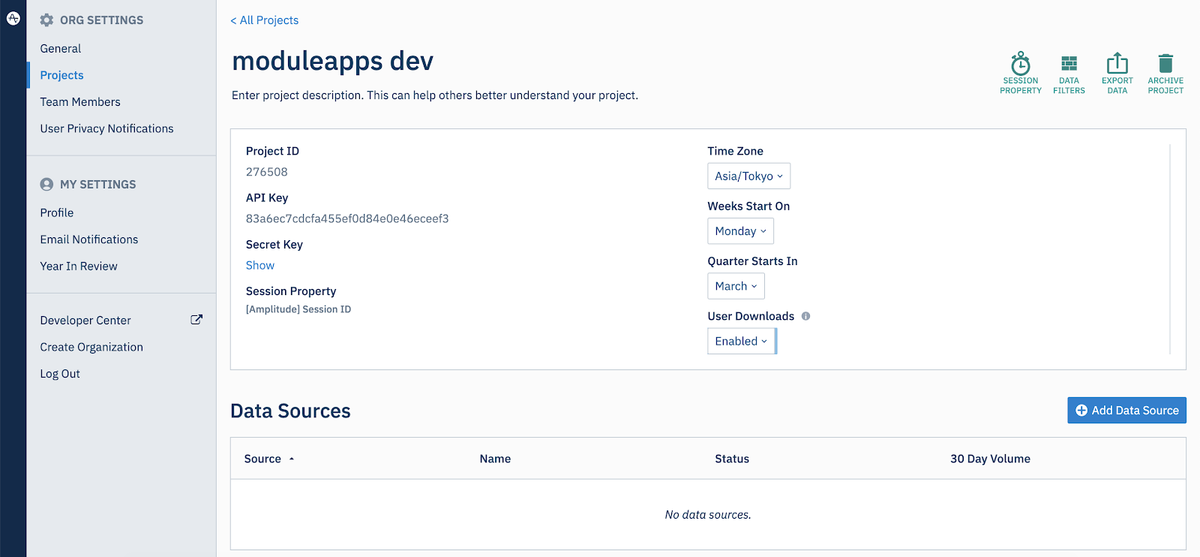The height and width of the screenshot is (557, 1200).
Task: Click the Data Sources heading
Action: tap(291, 411)
